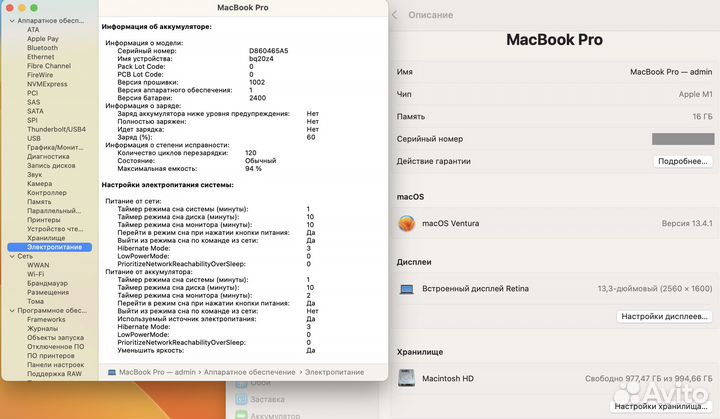Open Настройки дисплеев button
Screen dimensions: 720x419
coord(664,316)
